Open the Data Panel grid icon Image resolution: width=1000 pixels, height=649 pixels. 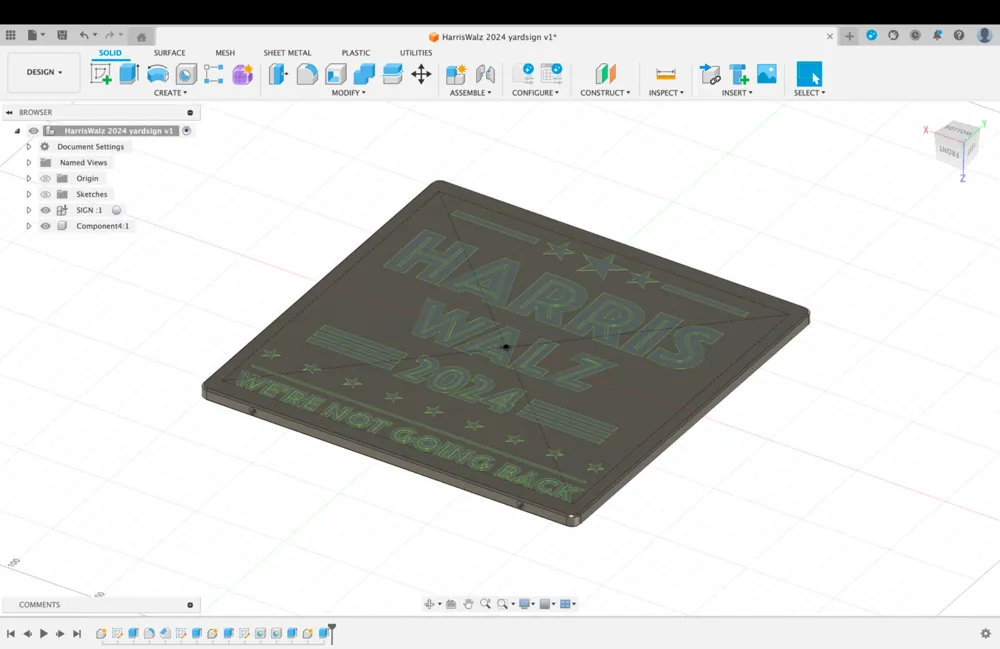tap(10, 35)
